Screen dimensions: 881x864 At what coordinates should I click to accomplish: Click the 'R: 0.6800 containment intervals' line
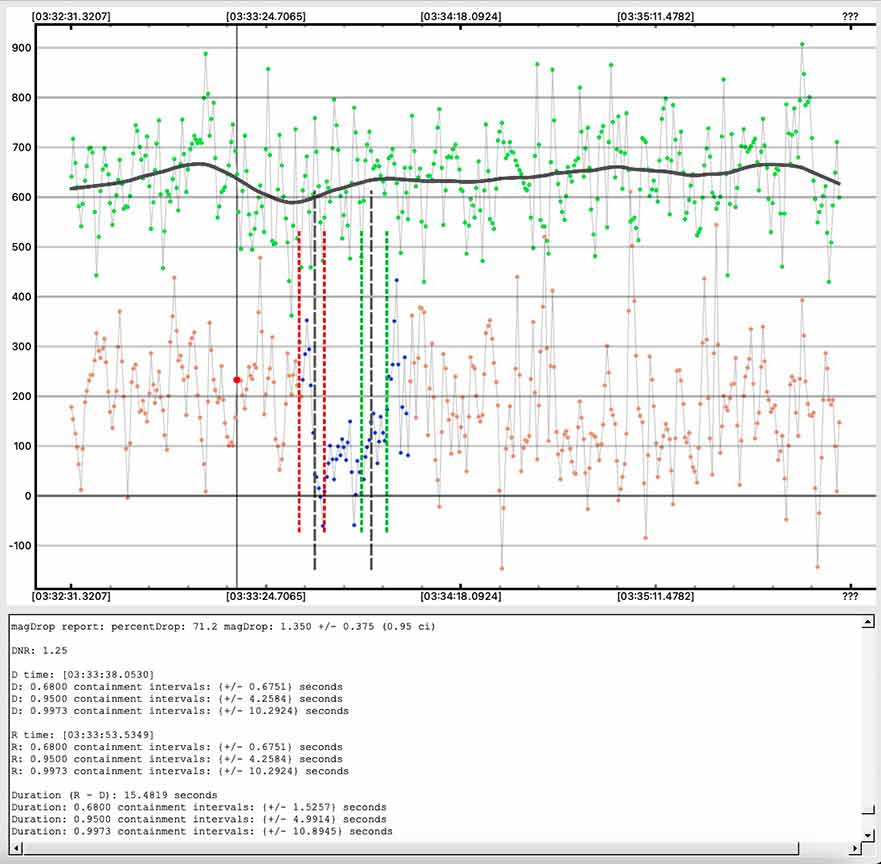pyautogui.click(x=177, y=747)
